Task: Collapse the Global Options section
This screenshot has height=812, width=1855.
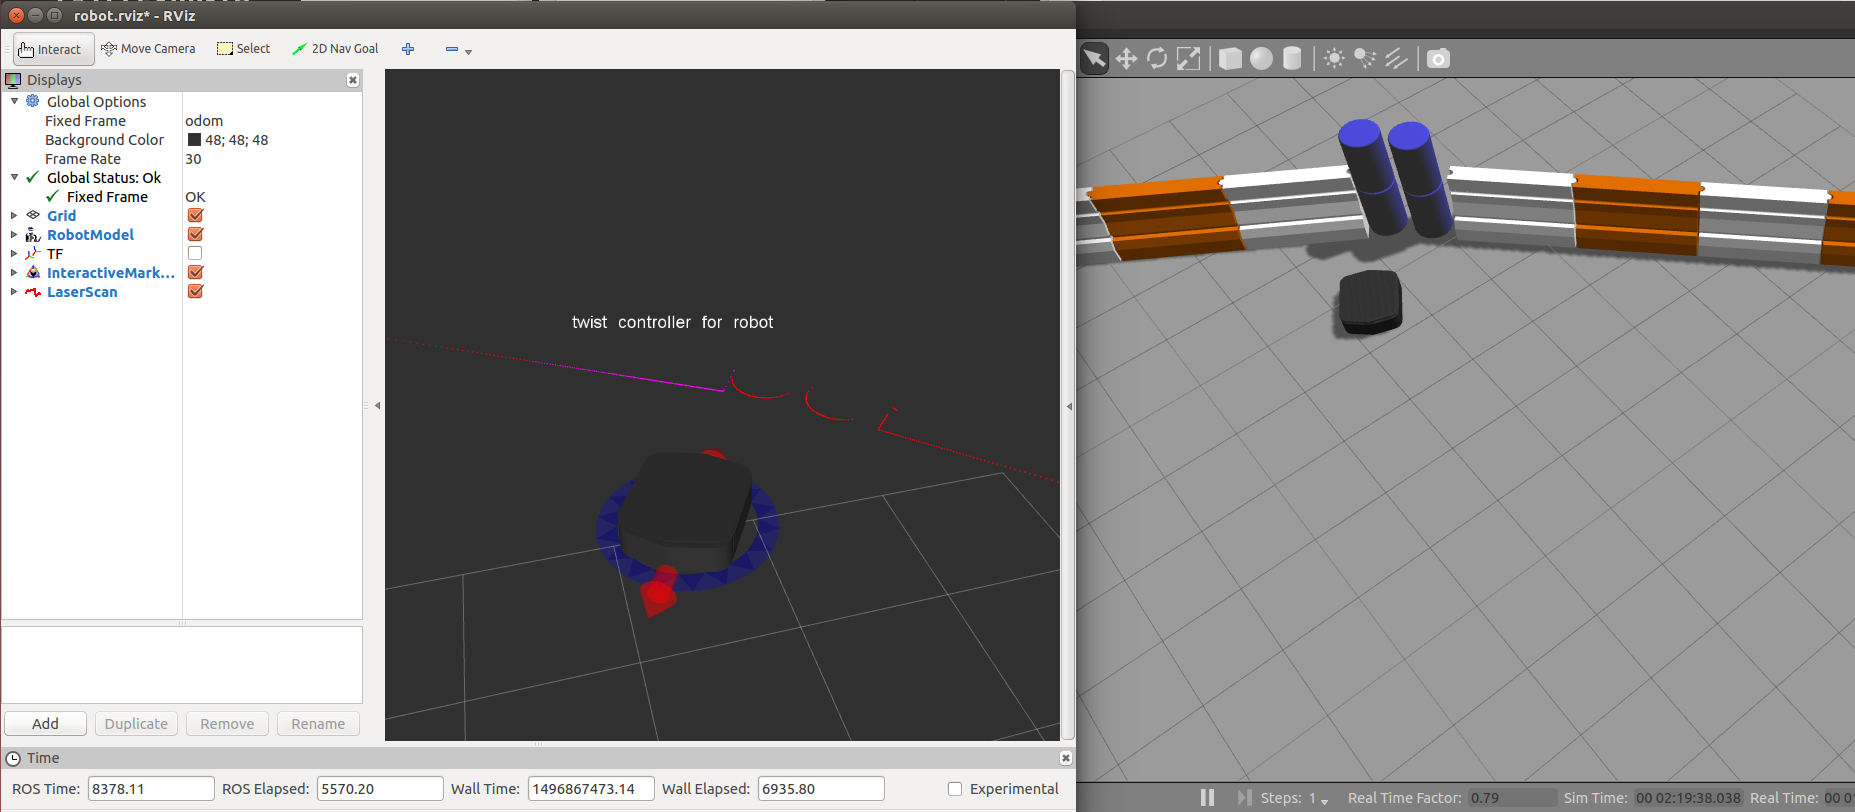Action: click(14, 102)
